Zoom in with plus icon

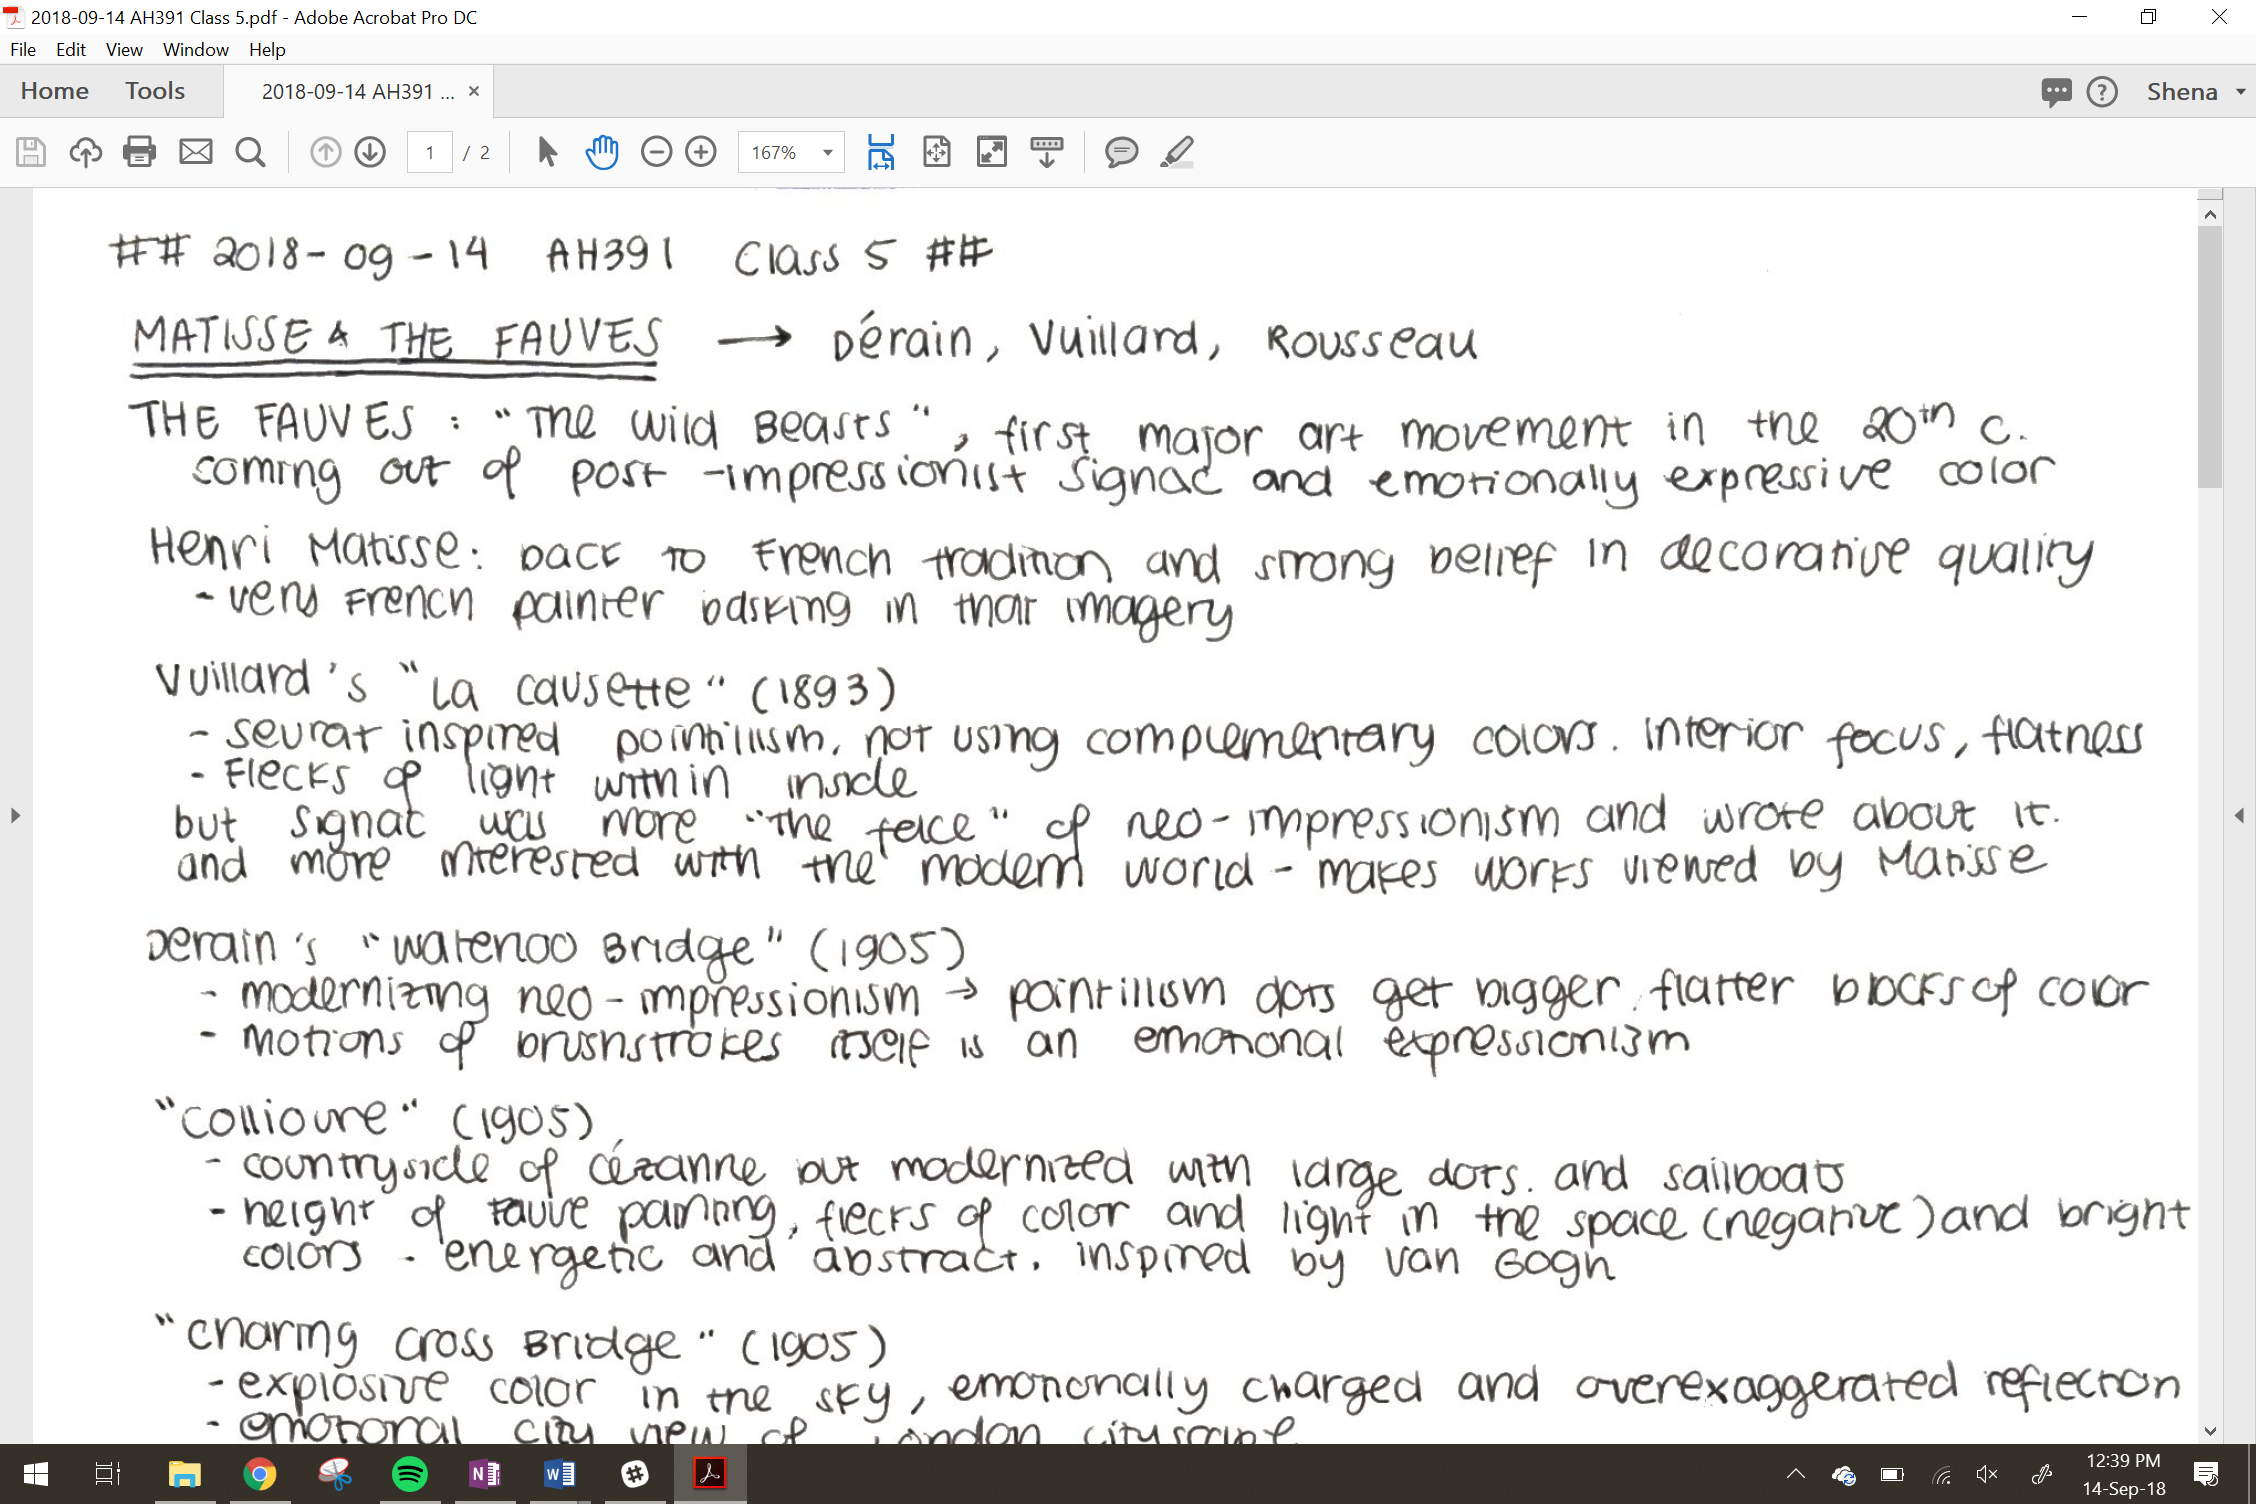coord(701,152)
